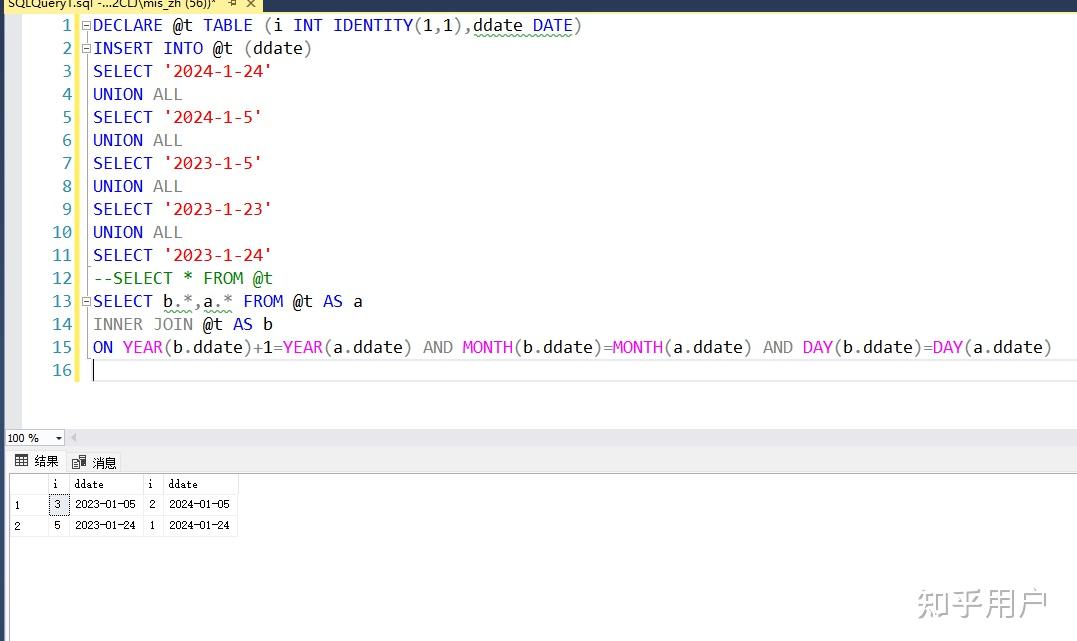Click the messages icon beside 消息
This screenshot has height=641, width=1077.
pos(79,462)
